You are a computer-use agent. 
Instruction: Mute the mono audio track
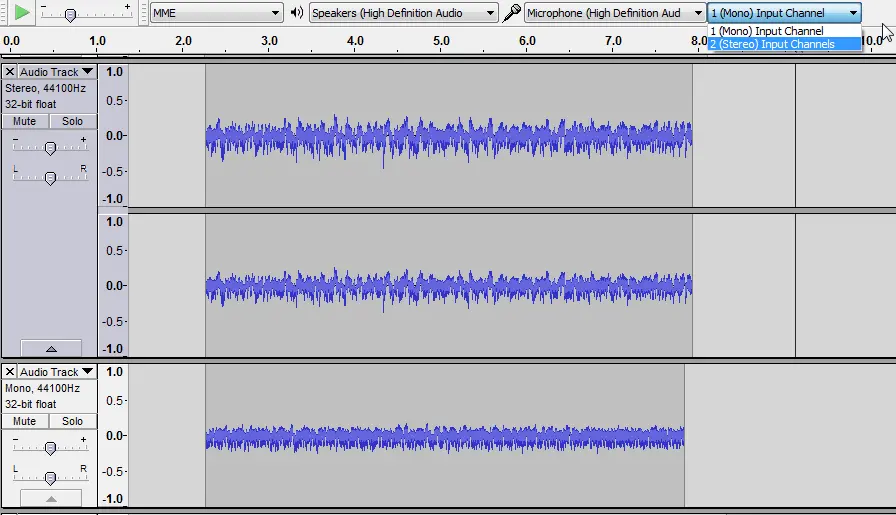click(x=25, y=421)
